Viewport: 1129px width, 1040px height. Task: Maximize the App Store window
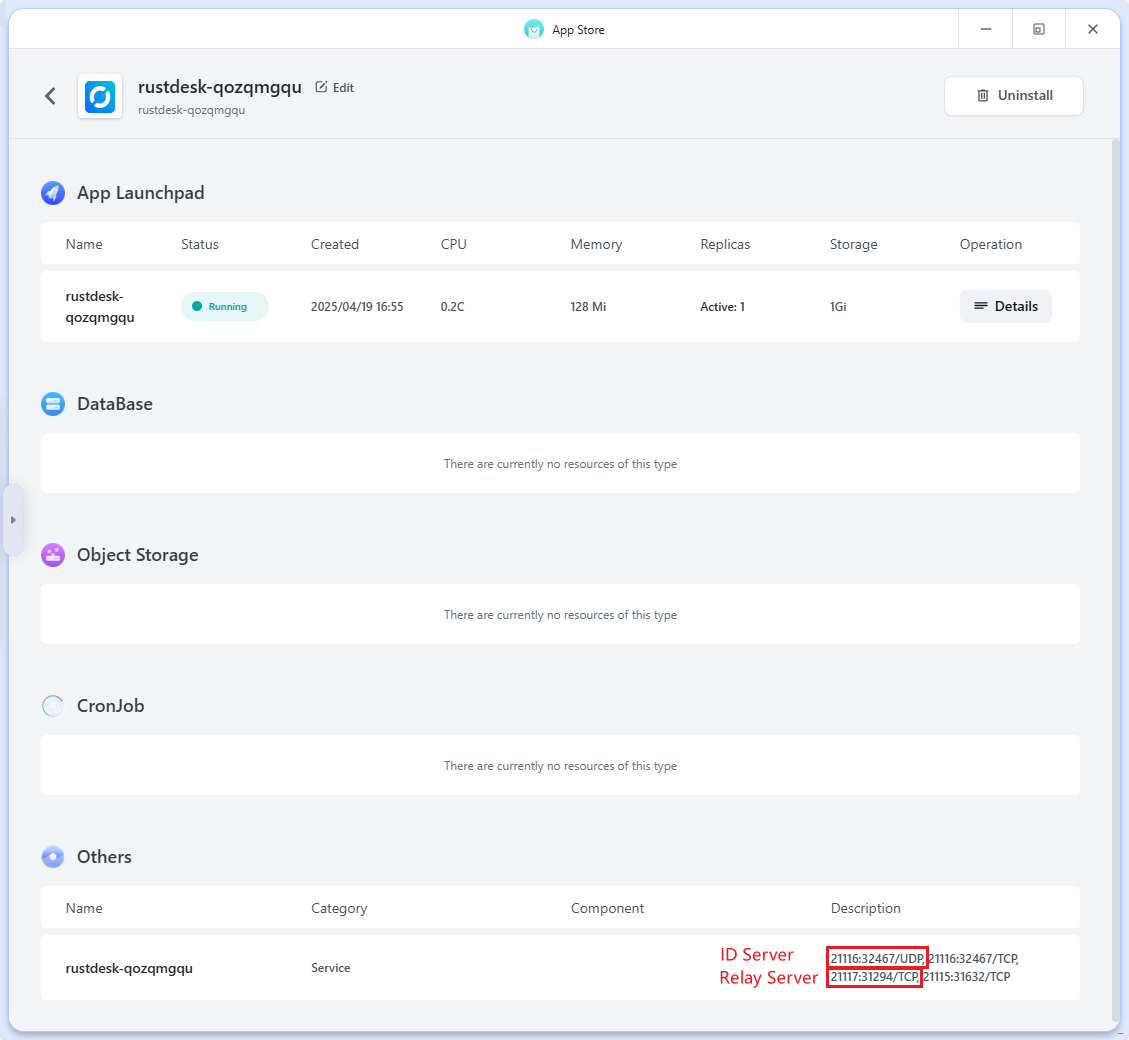tap(1039, 29)
